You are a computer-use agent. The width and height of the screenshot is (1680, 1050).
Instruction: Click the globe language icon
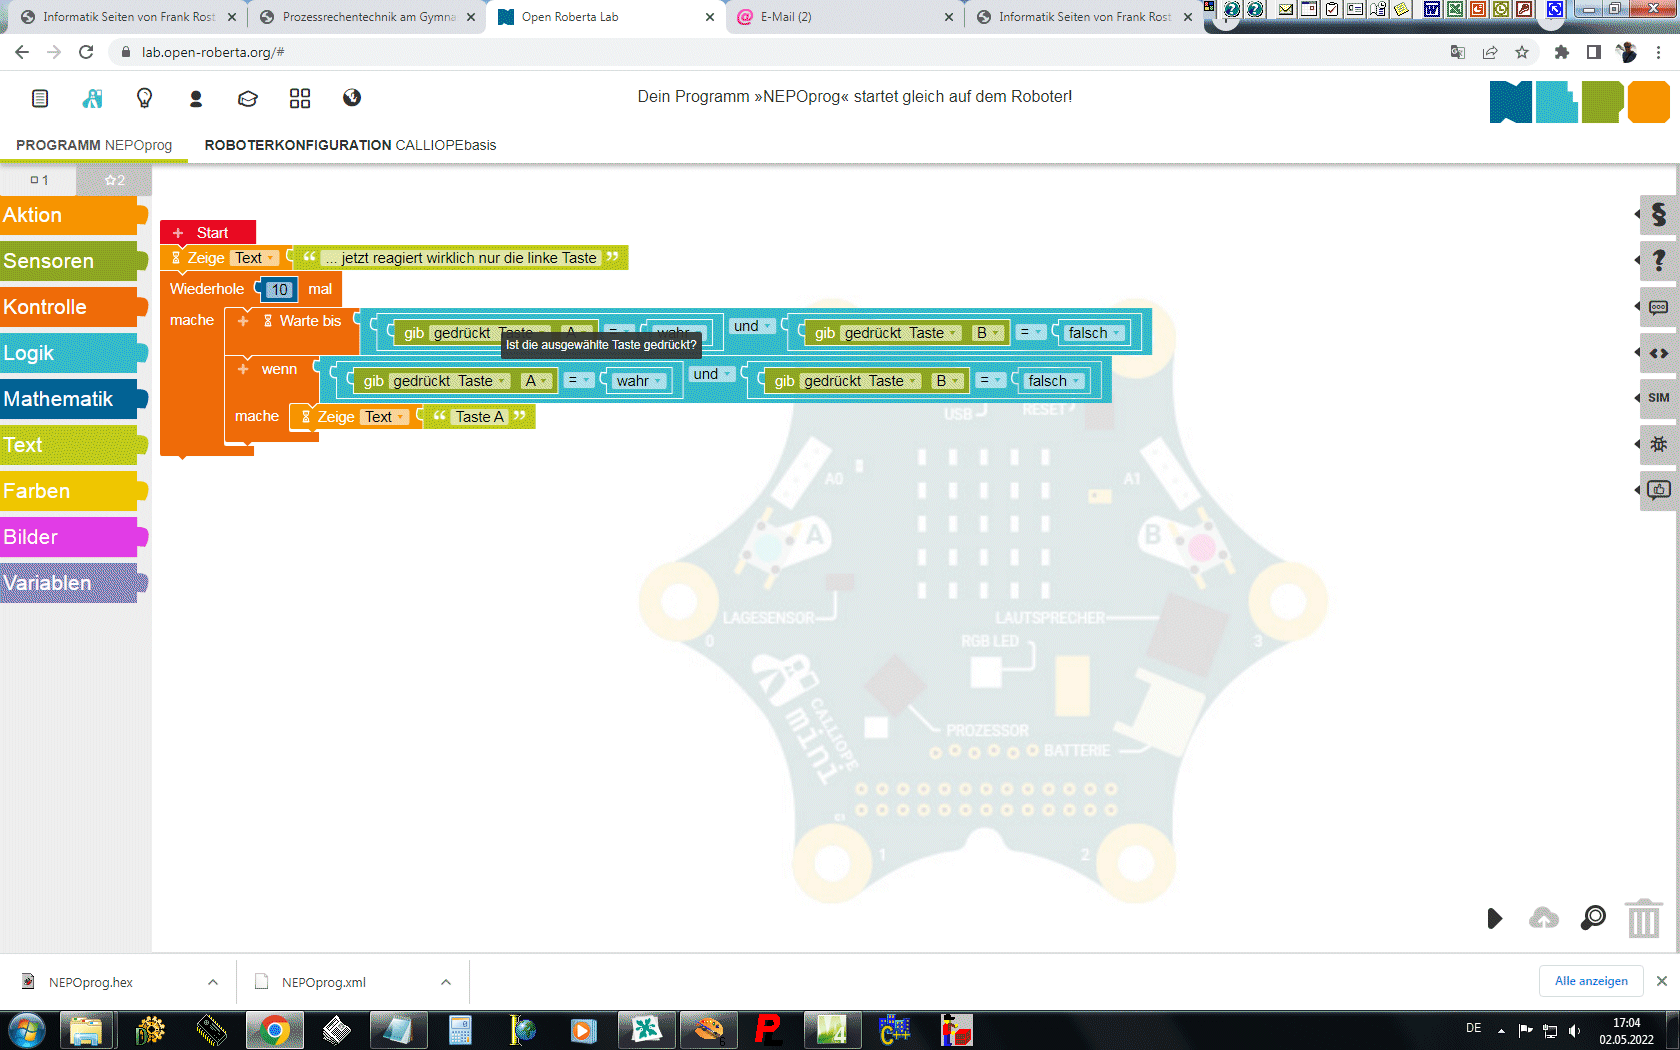[352, 98]
